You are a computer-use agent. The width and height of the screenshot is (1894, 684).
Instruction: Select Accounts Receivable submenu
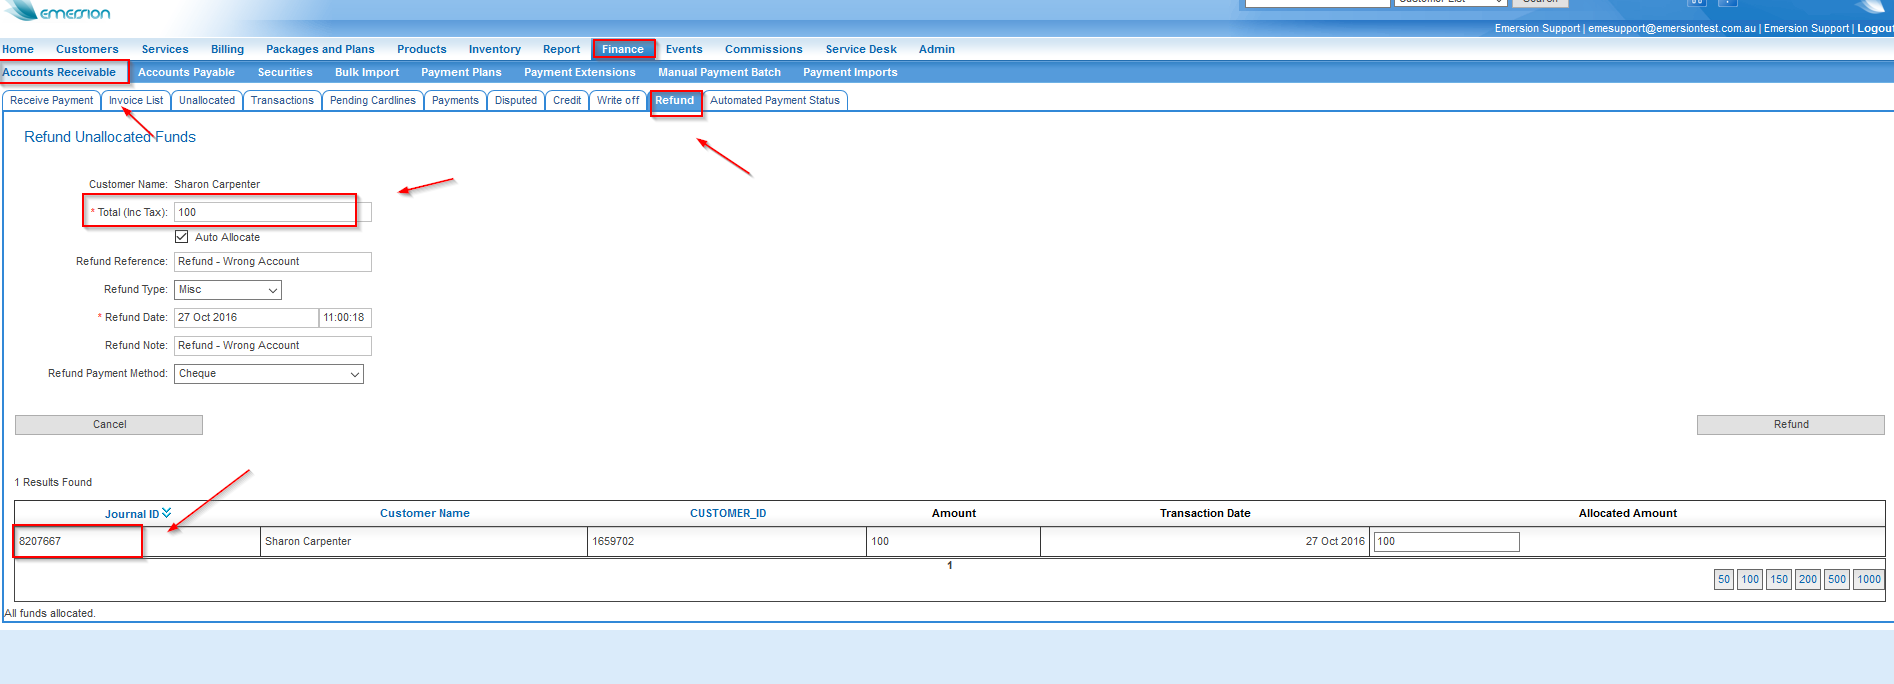(x=59, y=72)
